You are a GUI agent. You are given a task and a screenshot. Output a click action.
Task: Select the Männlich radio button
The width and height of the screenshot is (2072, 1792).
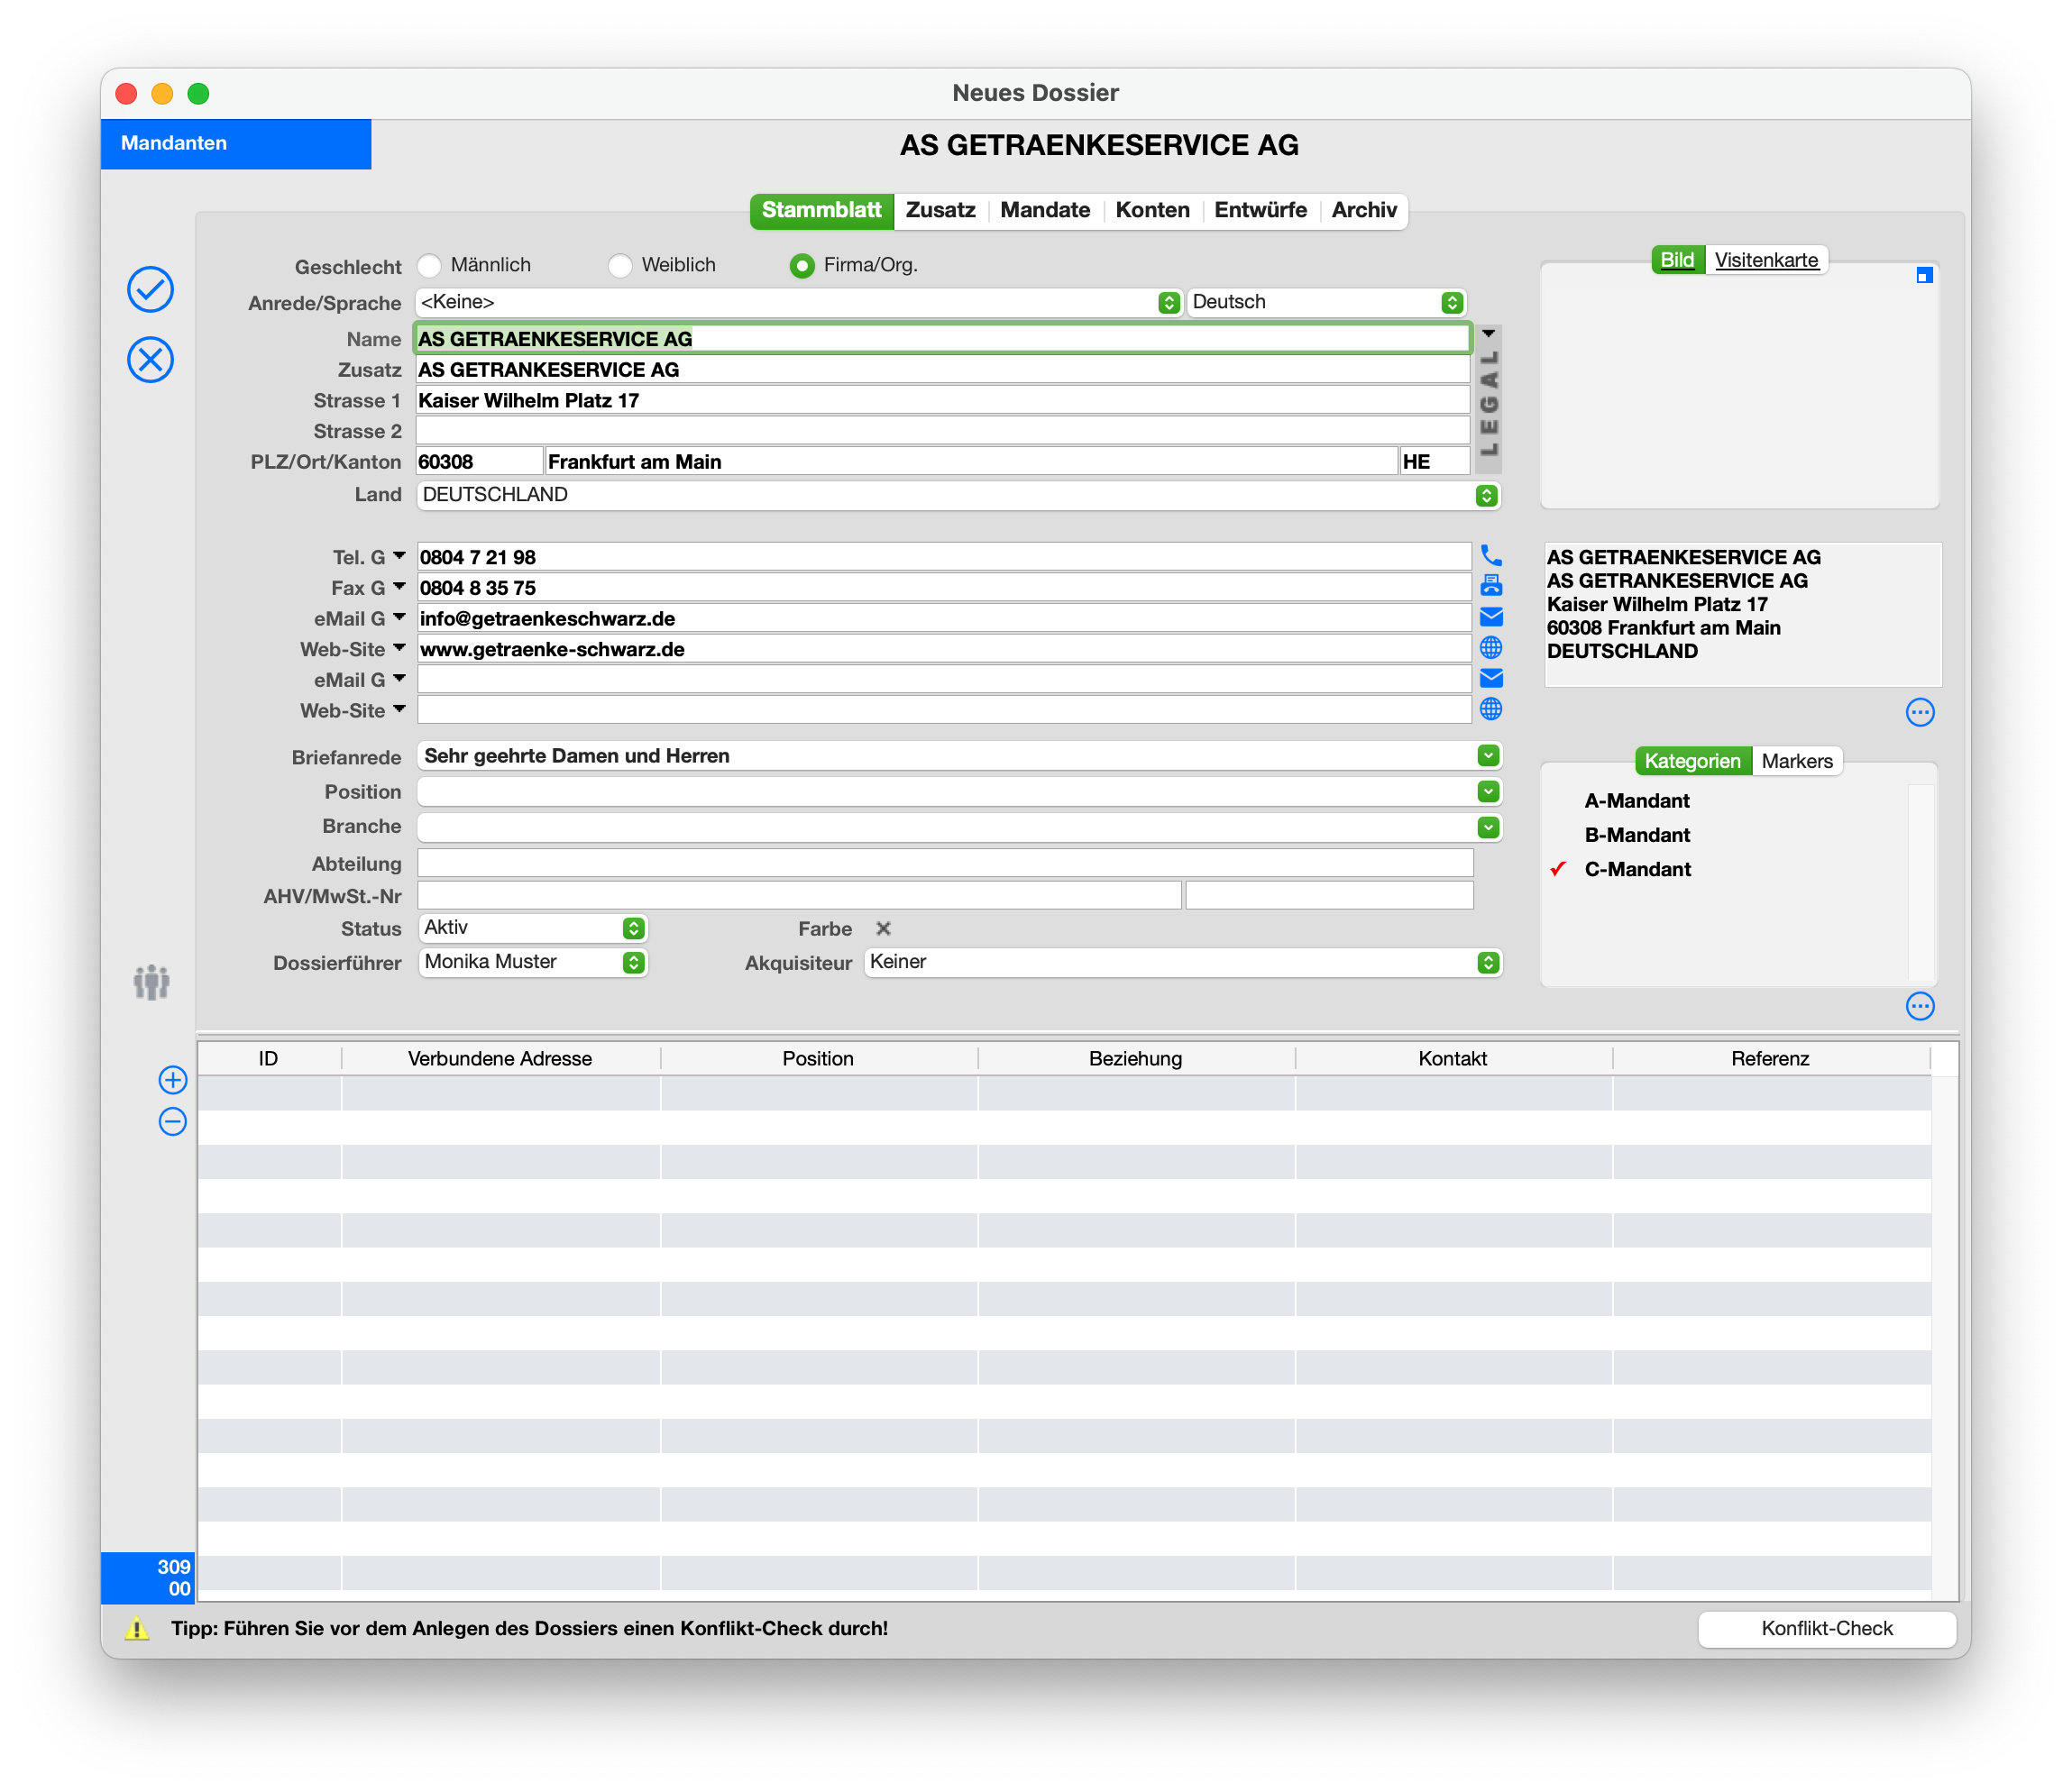click(x=429, y=266)
